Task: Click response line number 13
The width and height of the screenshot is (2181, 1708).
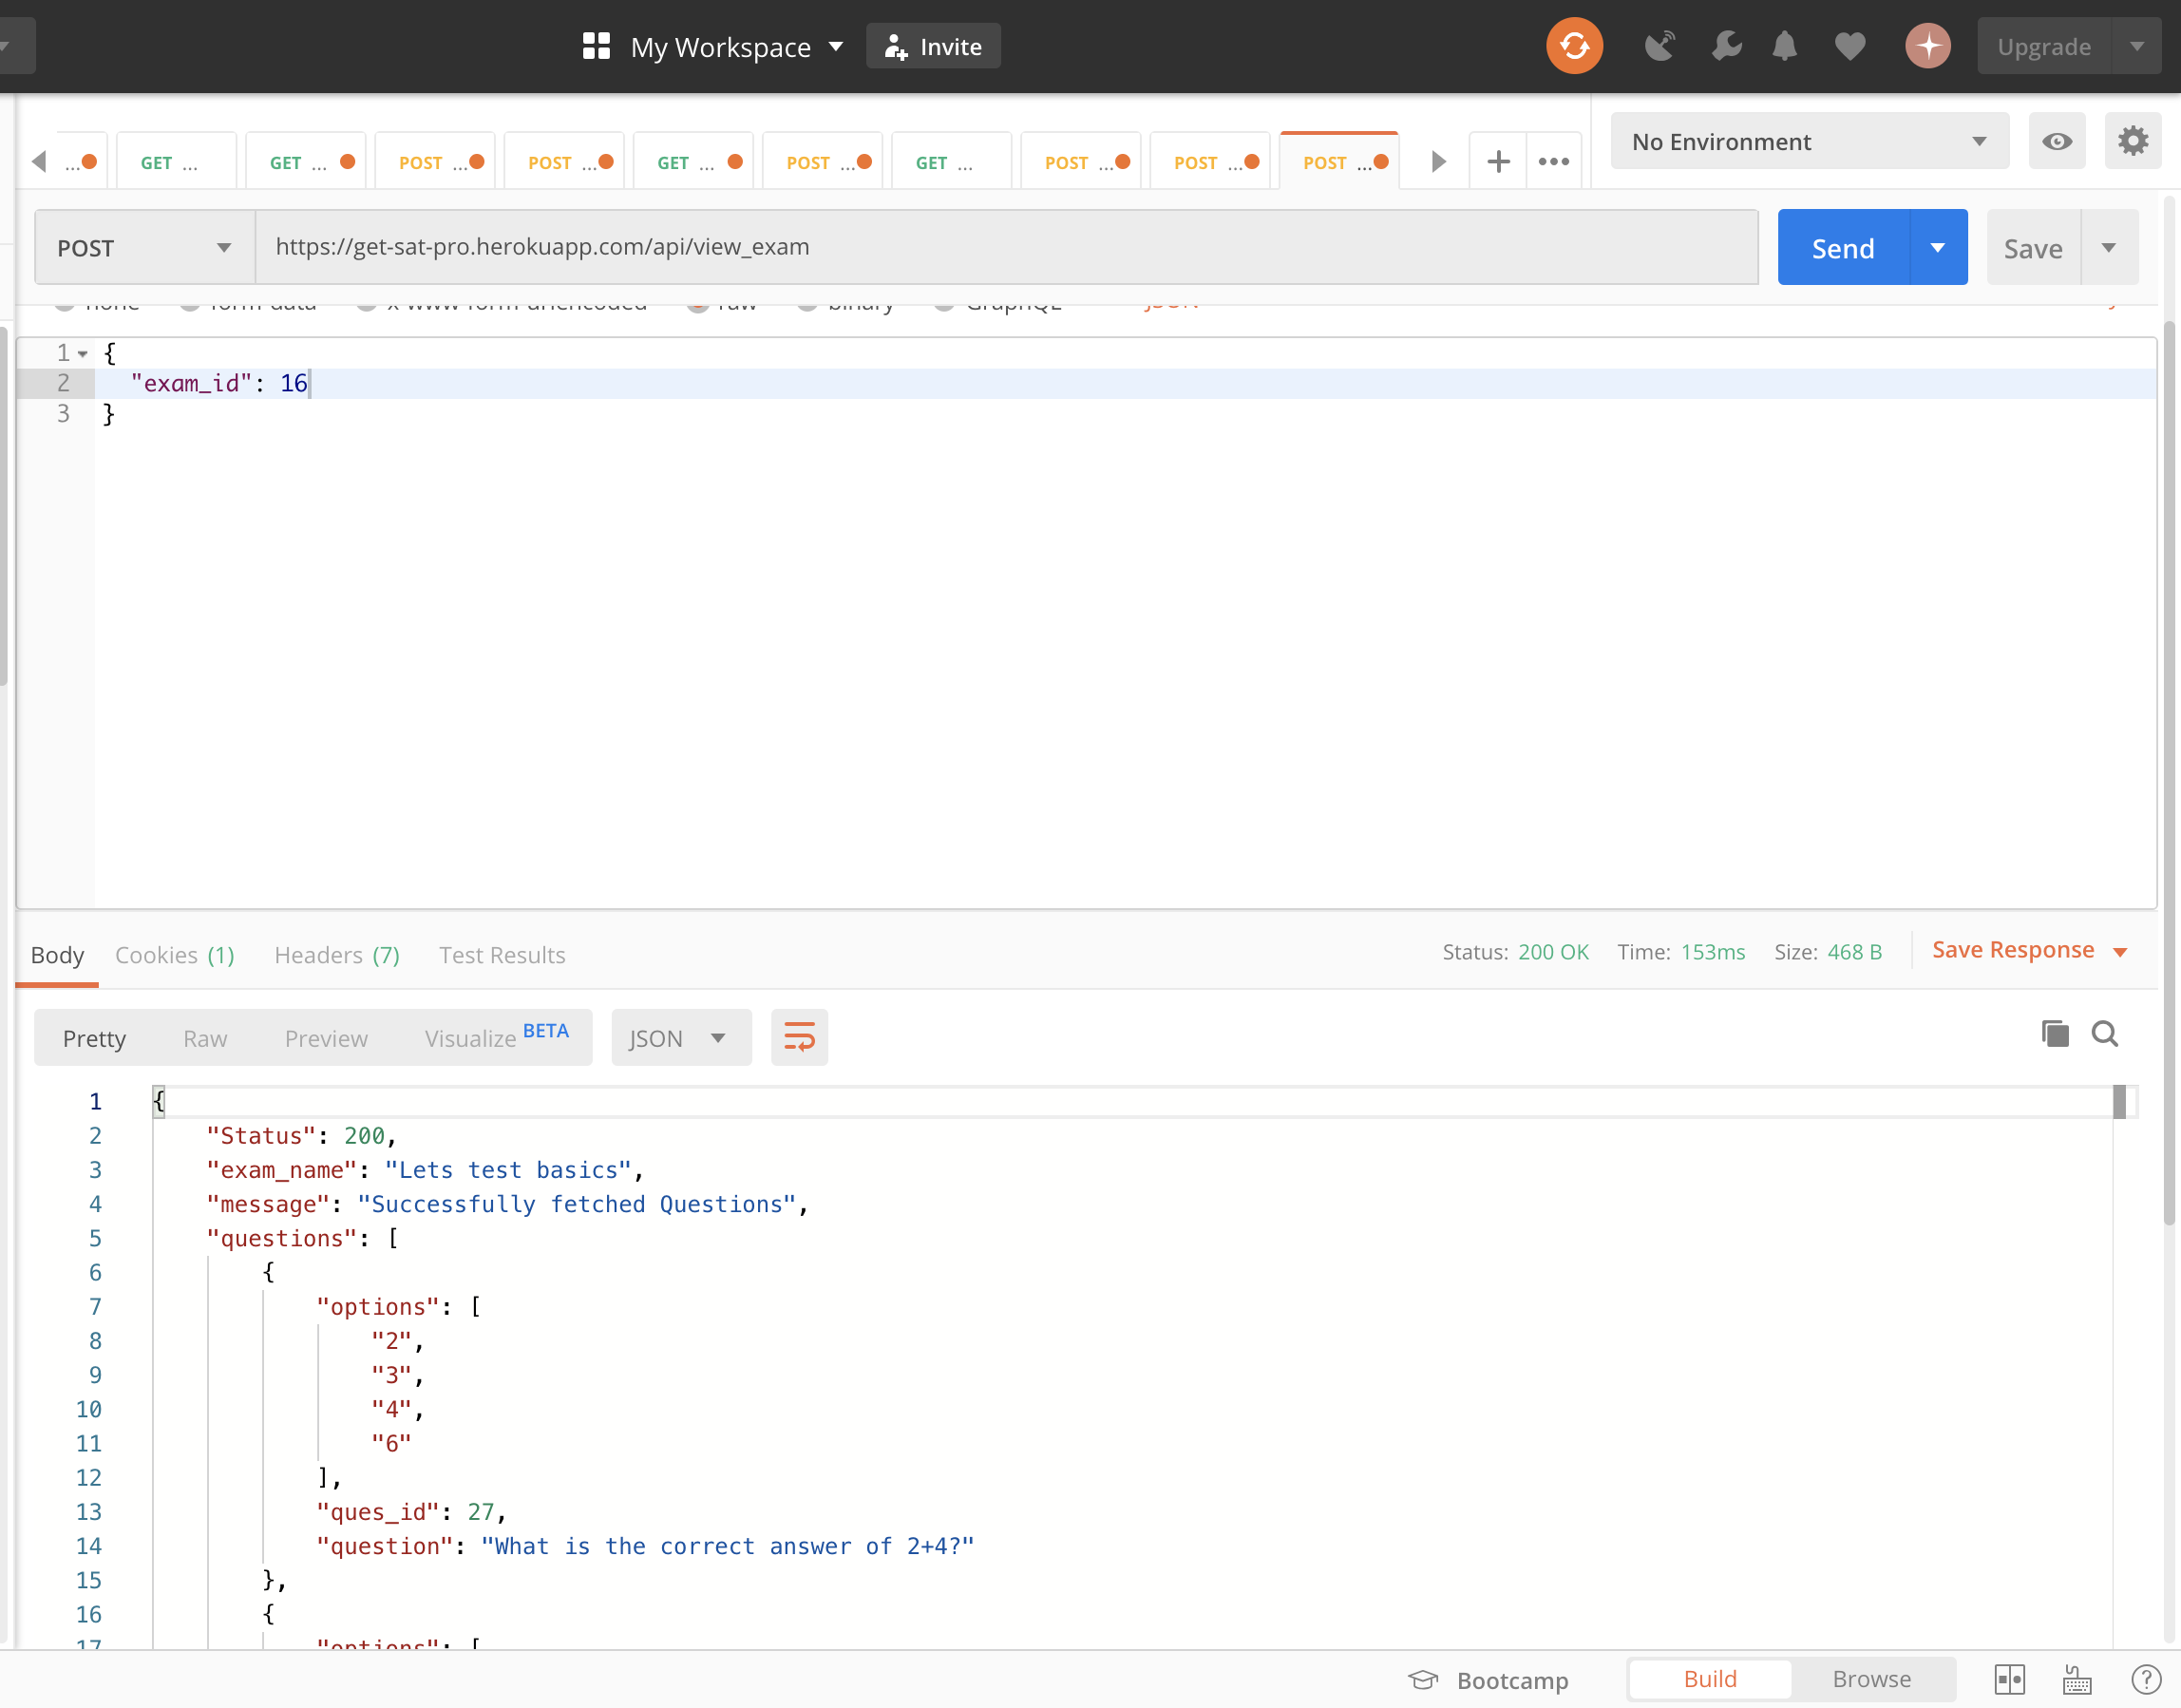Action: coord(88,1511)
